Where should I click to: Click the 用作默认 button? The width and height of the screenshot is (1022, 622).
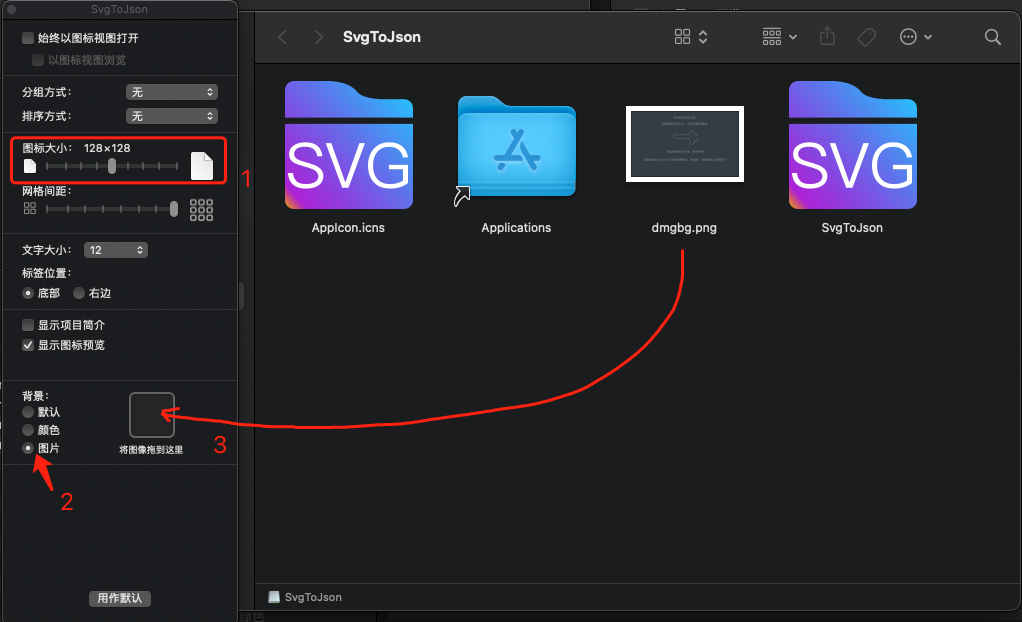click(120, 598)
